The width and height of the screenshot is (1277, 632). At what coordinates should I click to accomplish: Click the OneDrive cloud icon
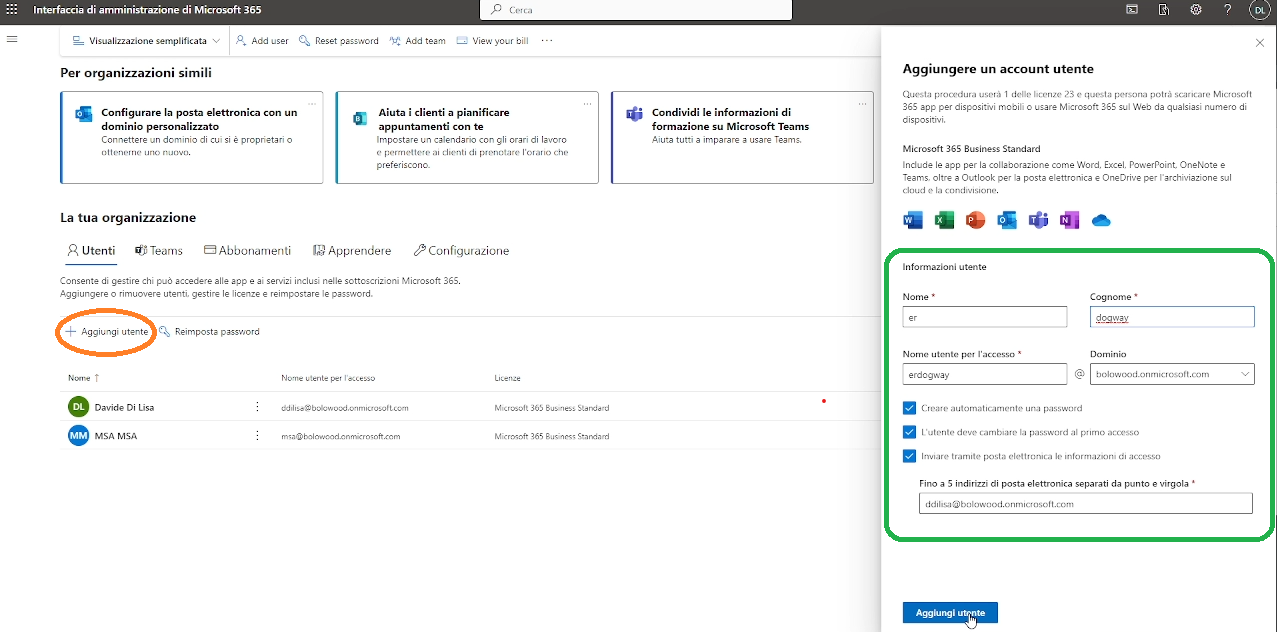pyautogui.click(x=1101, y=220)
